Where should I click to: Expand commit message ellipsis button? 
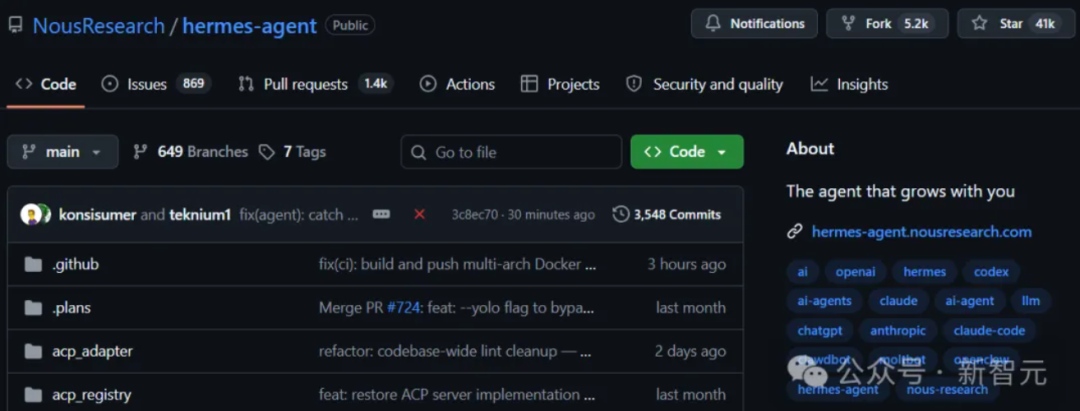tap(381, 214)
